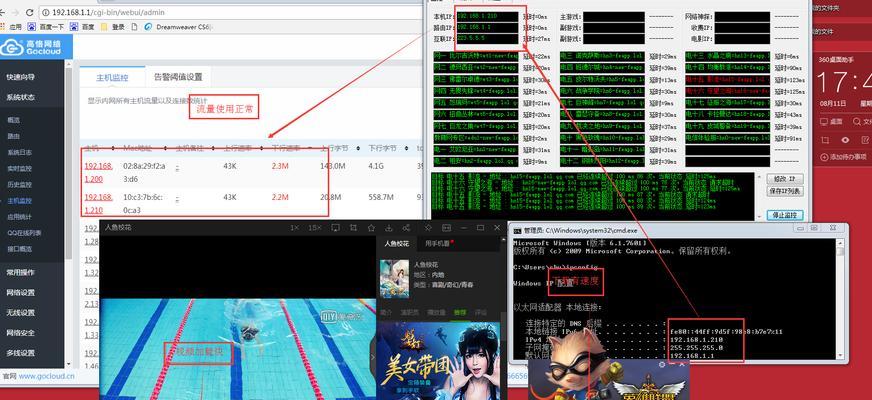Sort table by 上行字节 column

click(337, 148)
